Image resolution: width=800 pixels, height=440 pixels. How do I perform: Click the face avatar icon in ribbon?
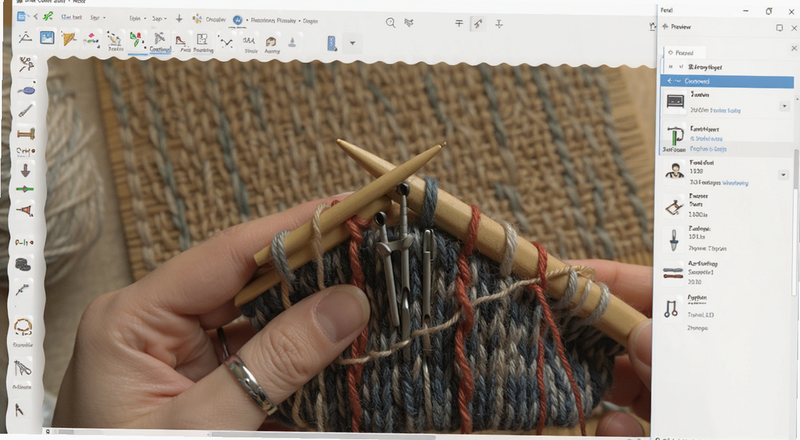(271, 42)
